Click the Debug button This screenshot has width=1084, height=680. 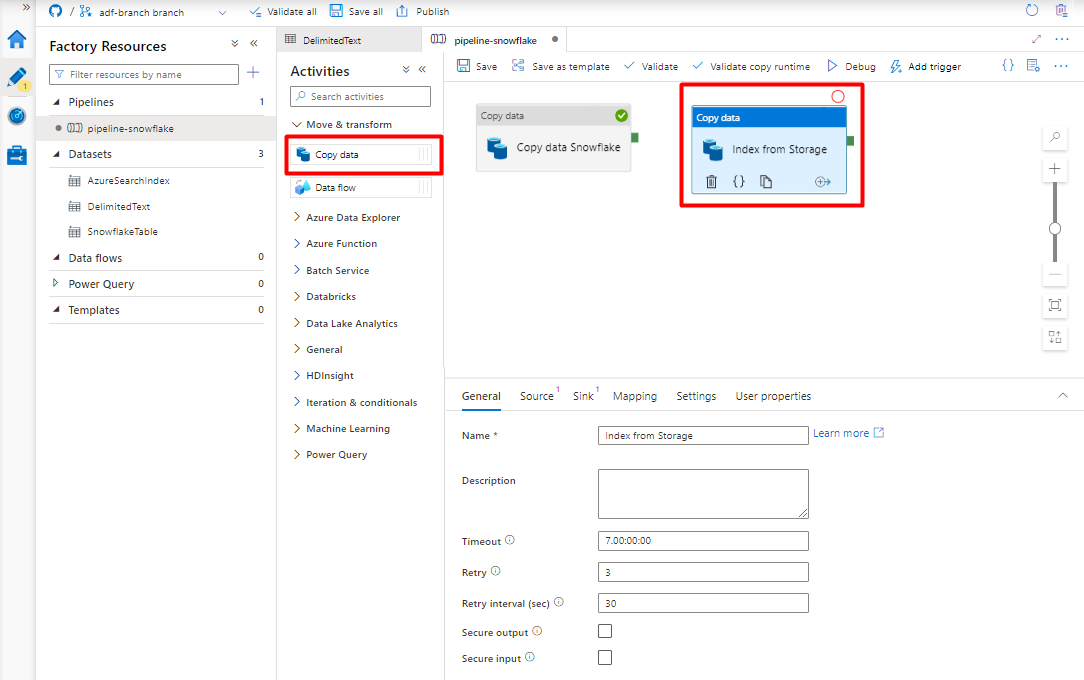click(x=851, y=66)
